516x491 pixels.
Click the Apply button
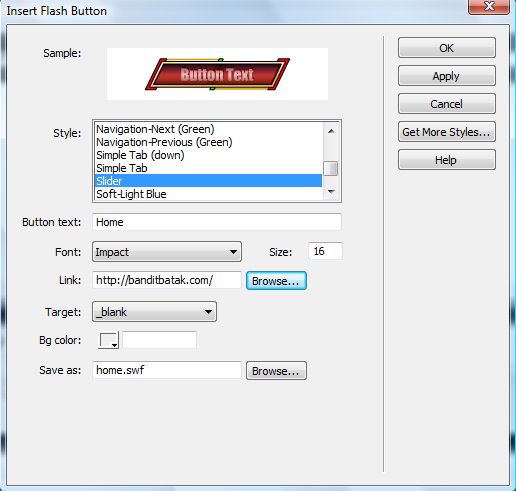tap(447, 76)
